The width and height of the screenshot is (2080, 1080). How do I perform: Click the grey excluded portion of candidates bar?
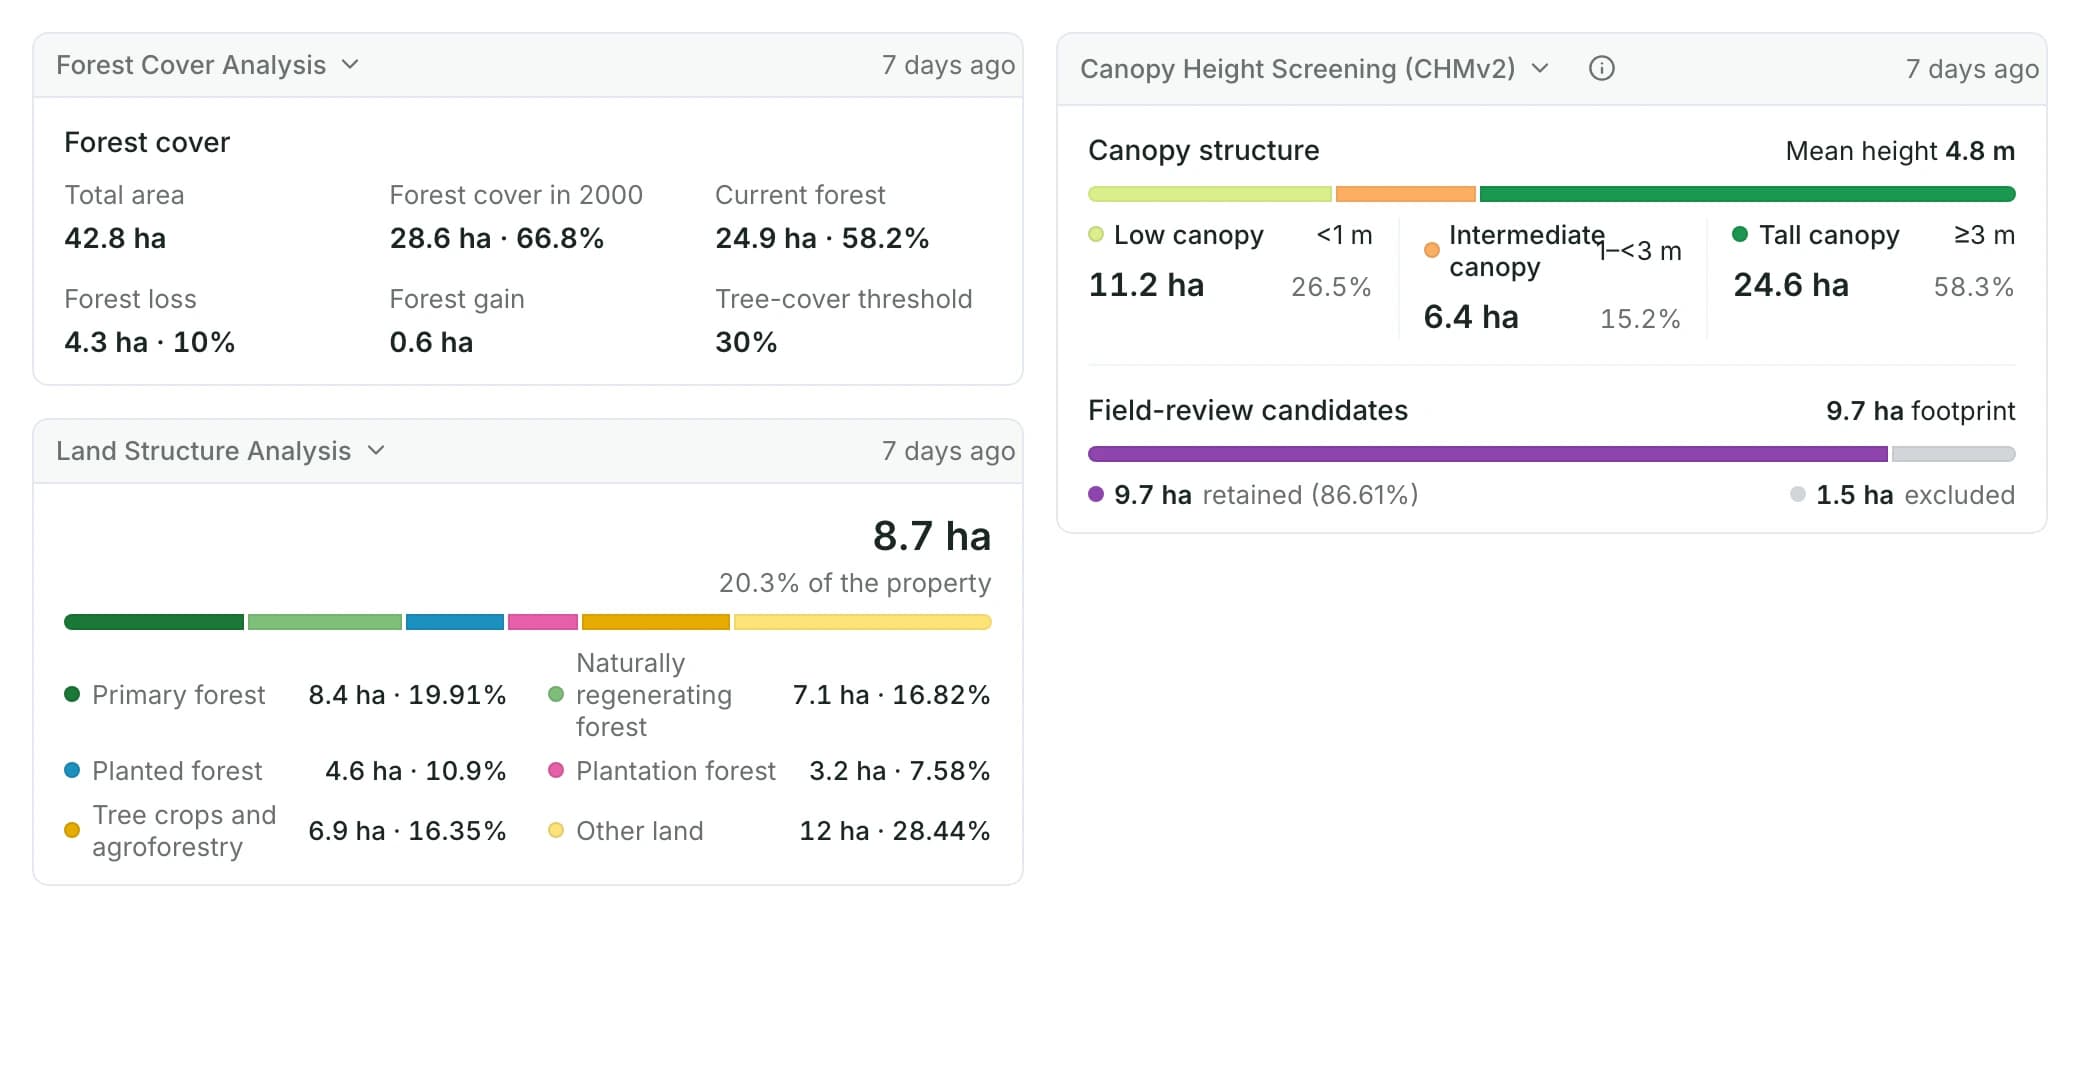(1954, 454)
